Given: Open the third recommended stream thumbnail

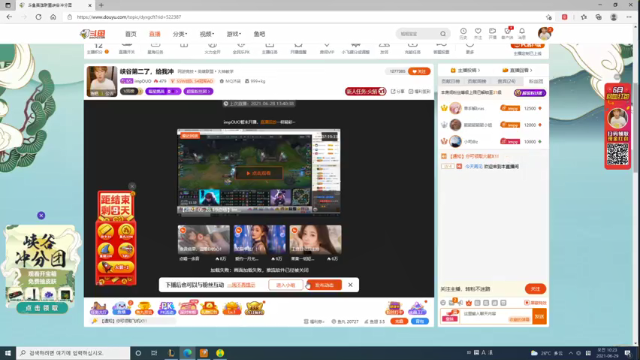Looking at the screenshot, I should (x=316, y=240).
